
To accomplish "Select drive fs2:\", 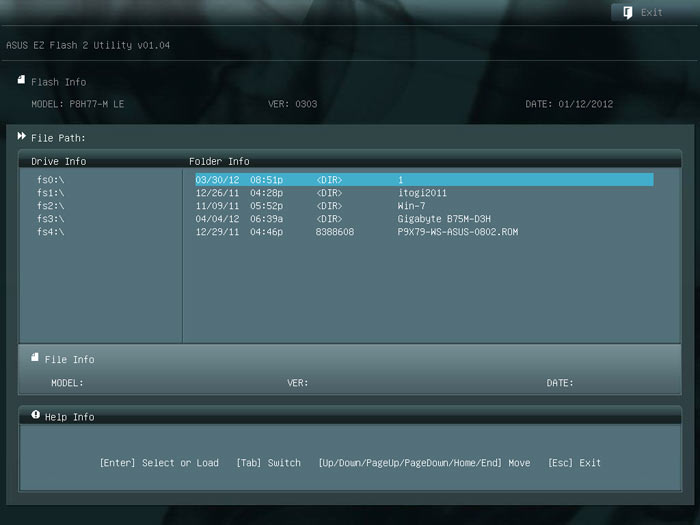I will 50,206.
